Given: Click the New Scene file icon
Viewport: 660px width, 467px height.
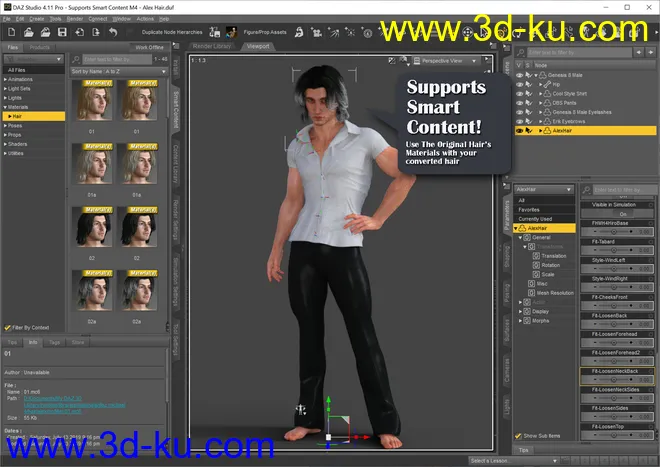Looking at the screenshot, I should (9, 33).
